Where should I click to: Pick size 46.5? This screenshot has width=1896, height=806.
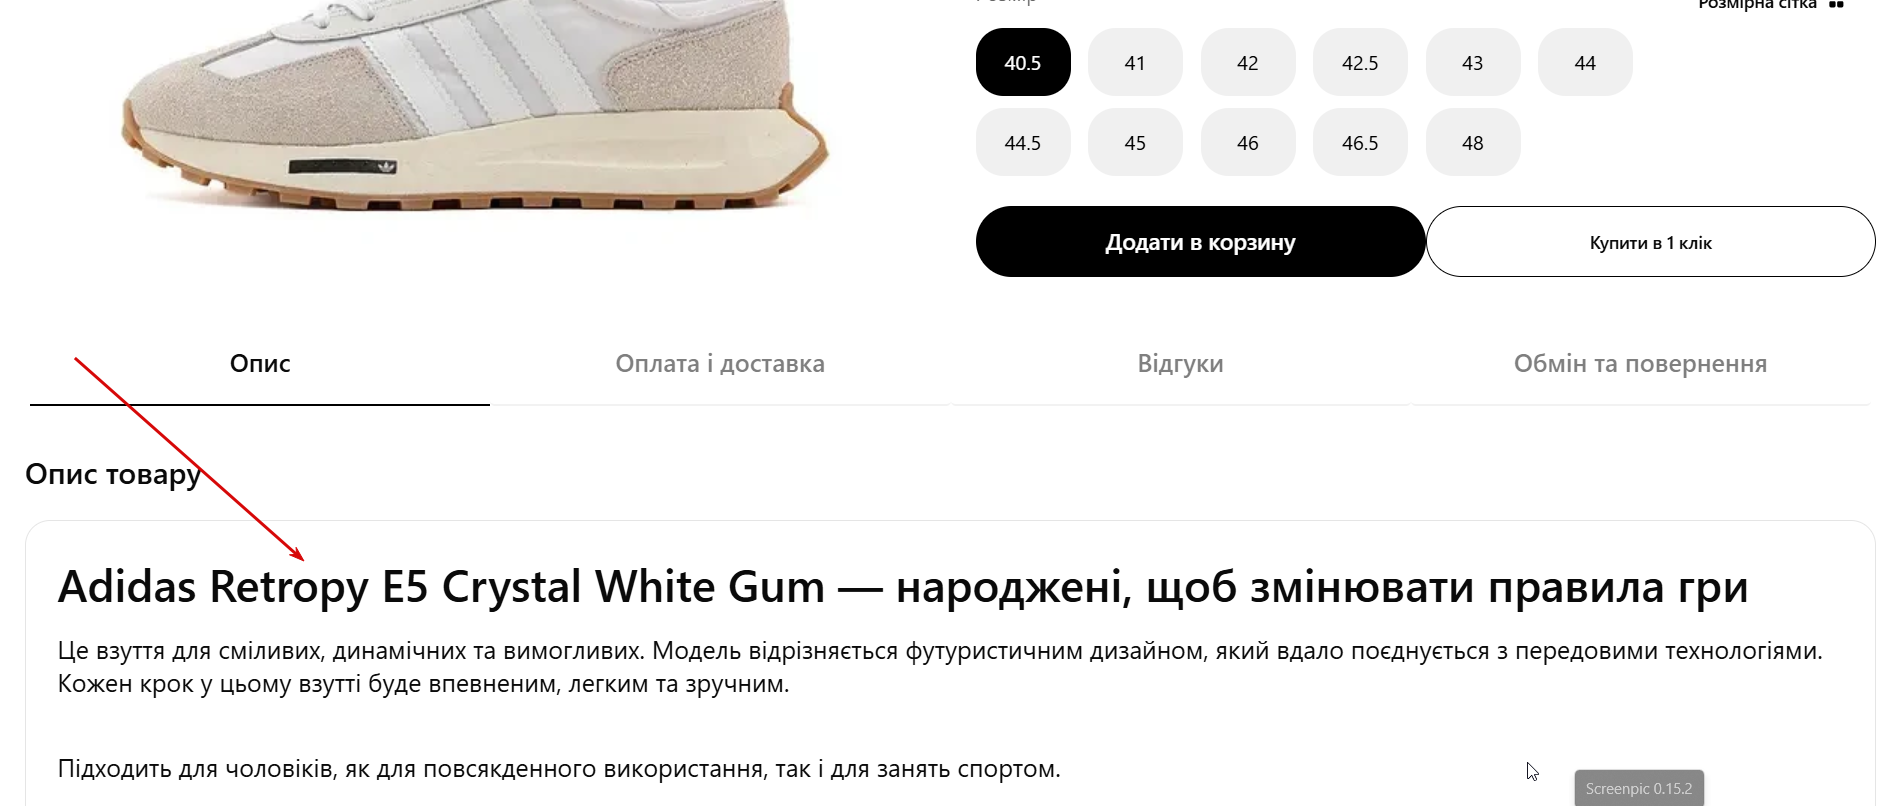tap(1360, 142)
